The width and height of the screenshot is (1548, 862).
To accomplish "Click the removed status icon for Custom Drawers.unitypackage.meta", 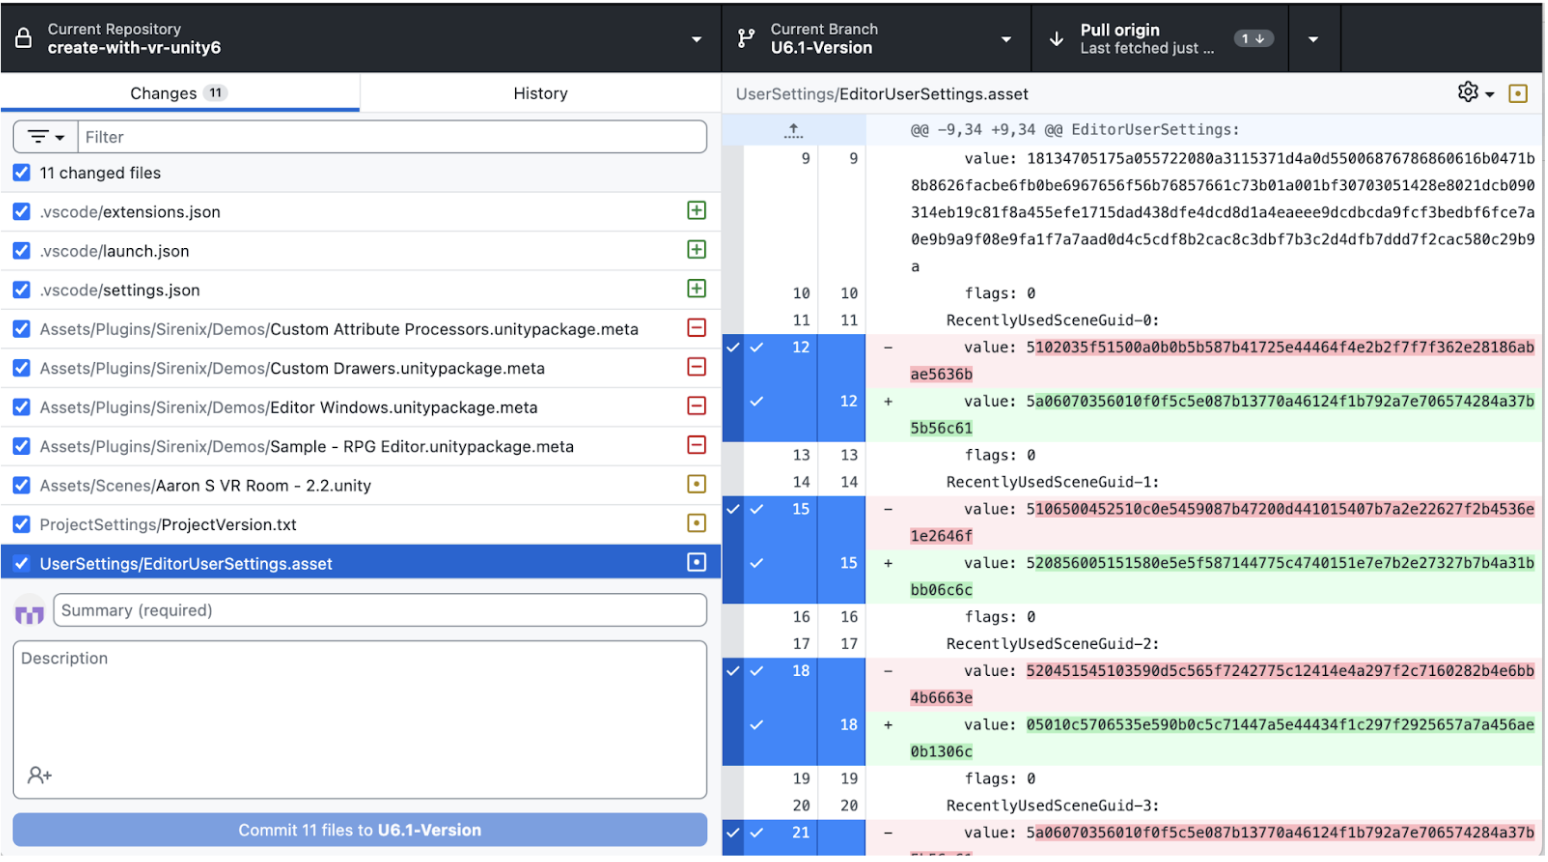I will tap(697, 368).
